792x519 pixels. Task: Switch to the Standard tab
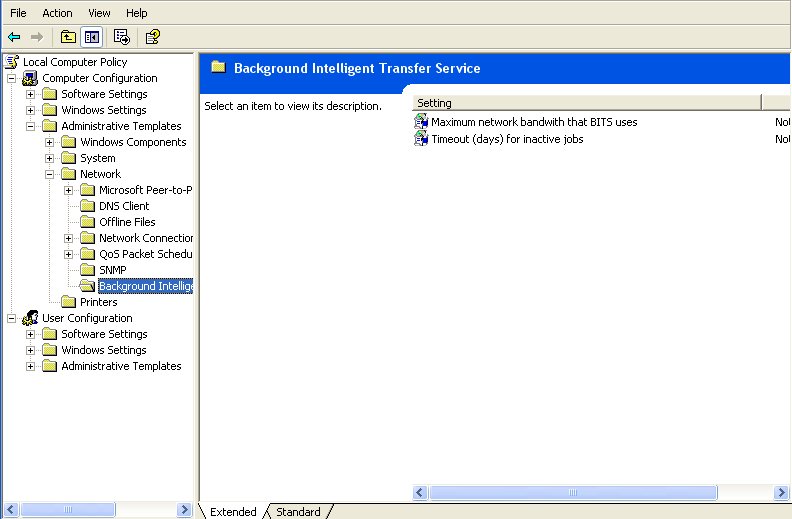tap(298, 512)
